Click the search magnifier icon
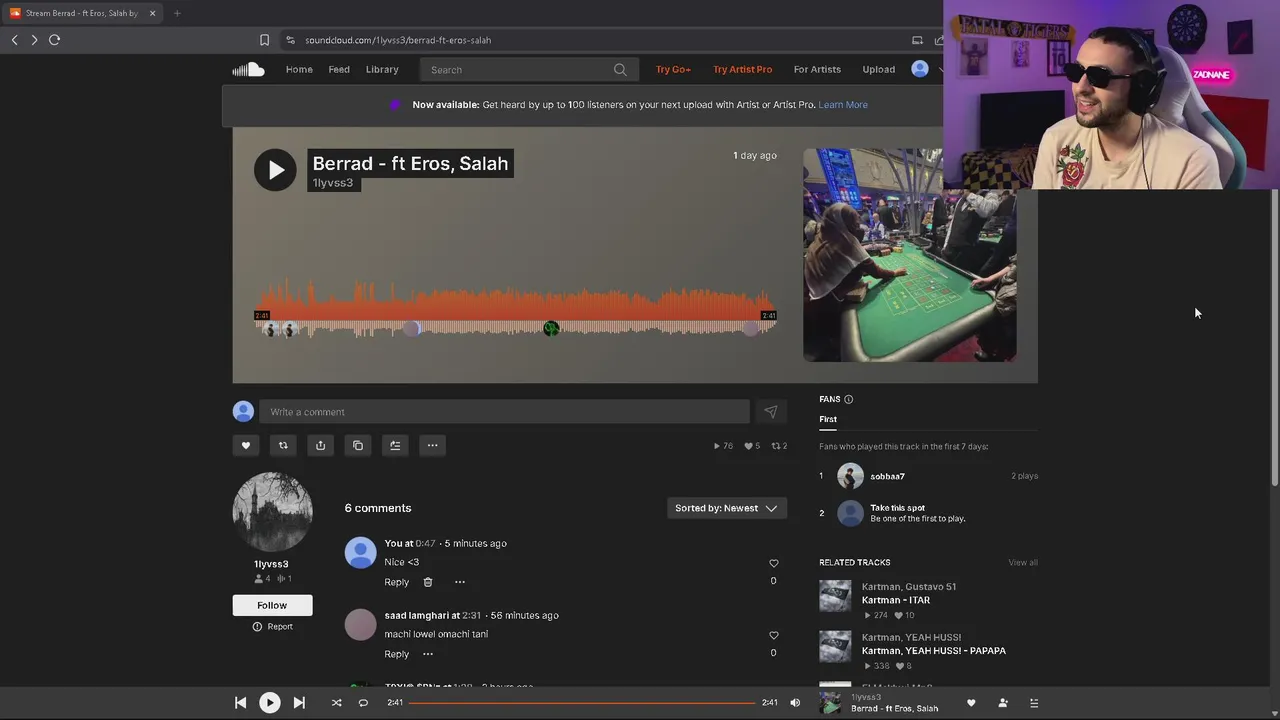1280x720 pixels. 620,70
